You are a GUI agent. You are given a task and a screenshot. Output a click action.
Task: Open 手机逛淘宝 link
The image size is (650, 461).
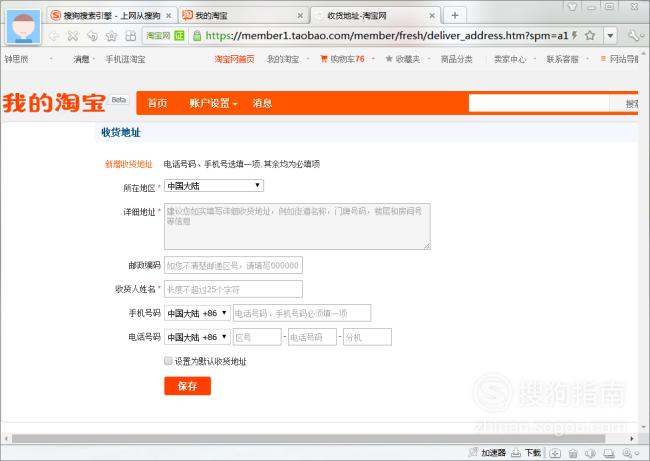pyautogui.click(x=125, y=59)
